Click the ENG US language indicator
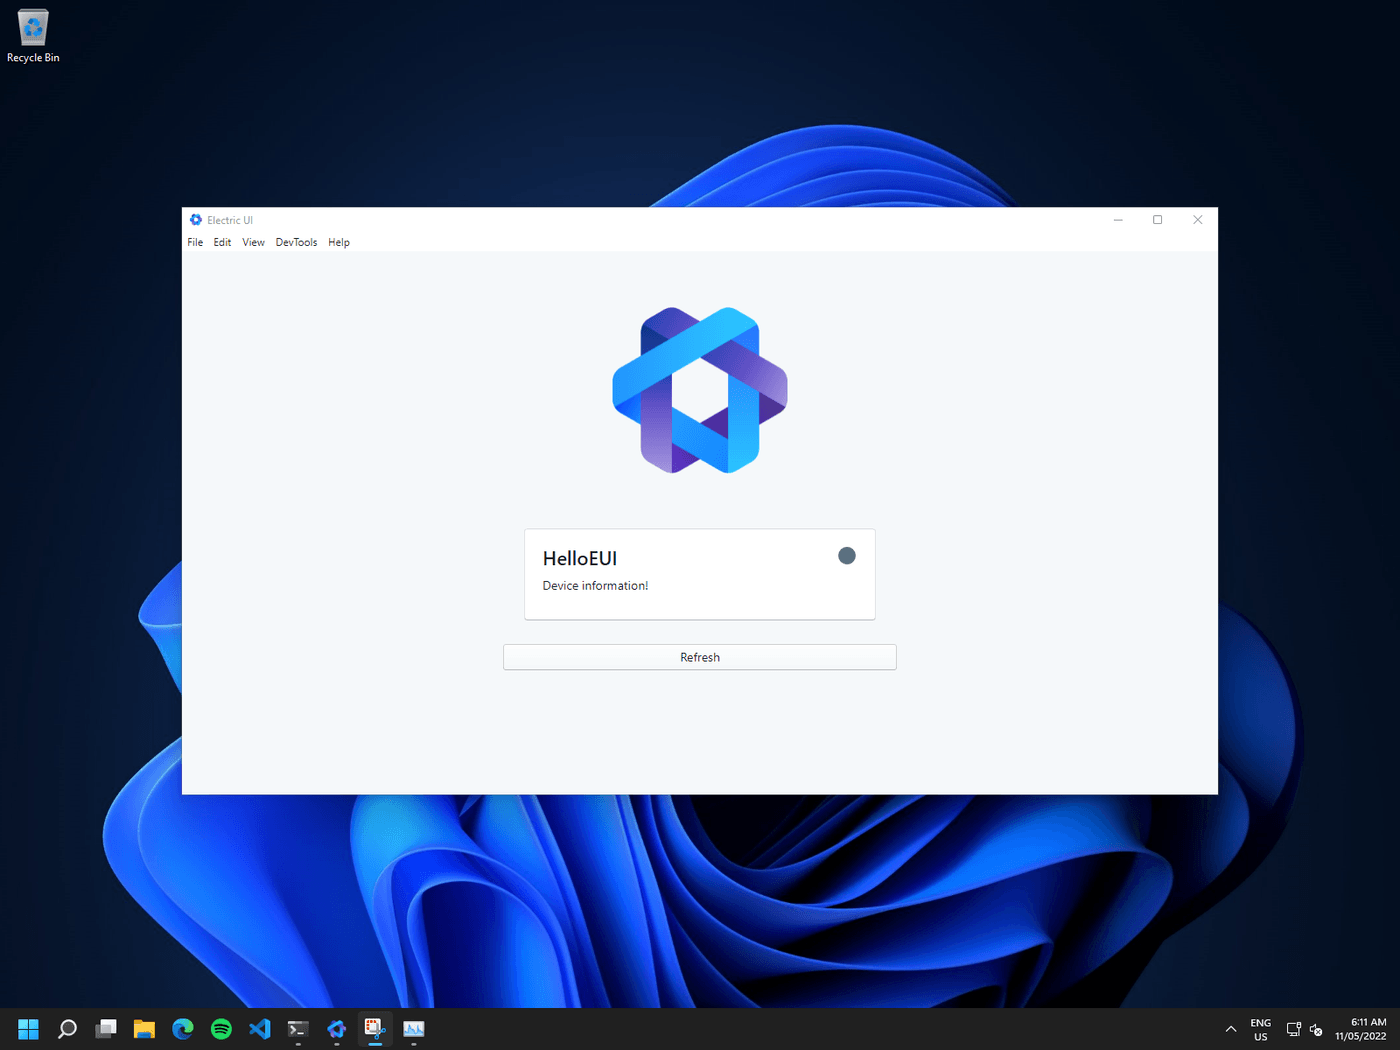1400x1050 pixels. (1259, 1028)
